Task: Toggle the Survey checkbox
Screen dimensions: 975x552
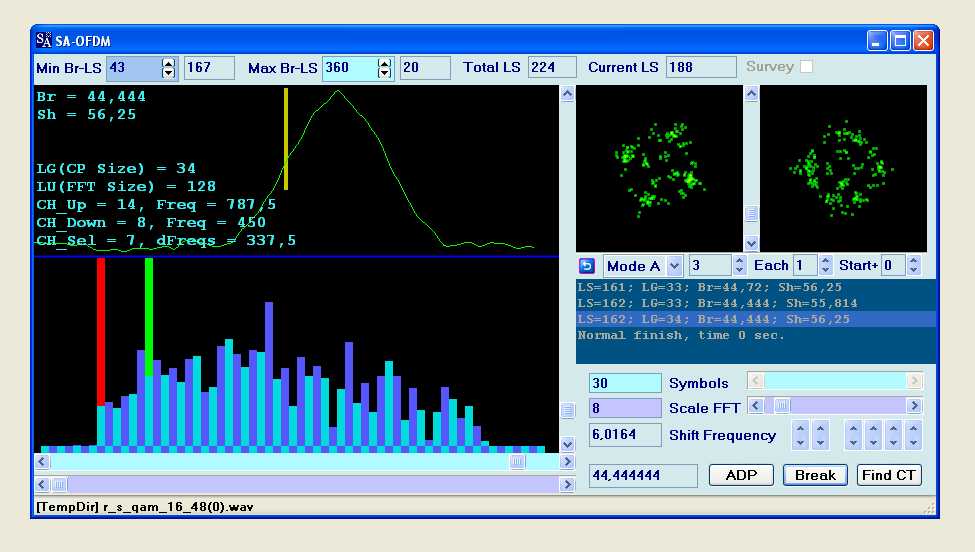Action: [806, 67]
